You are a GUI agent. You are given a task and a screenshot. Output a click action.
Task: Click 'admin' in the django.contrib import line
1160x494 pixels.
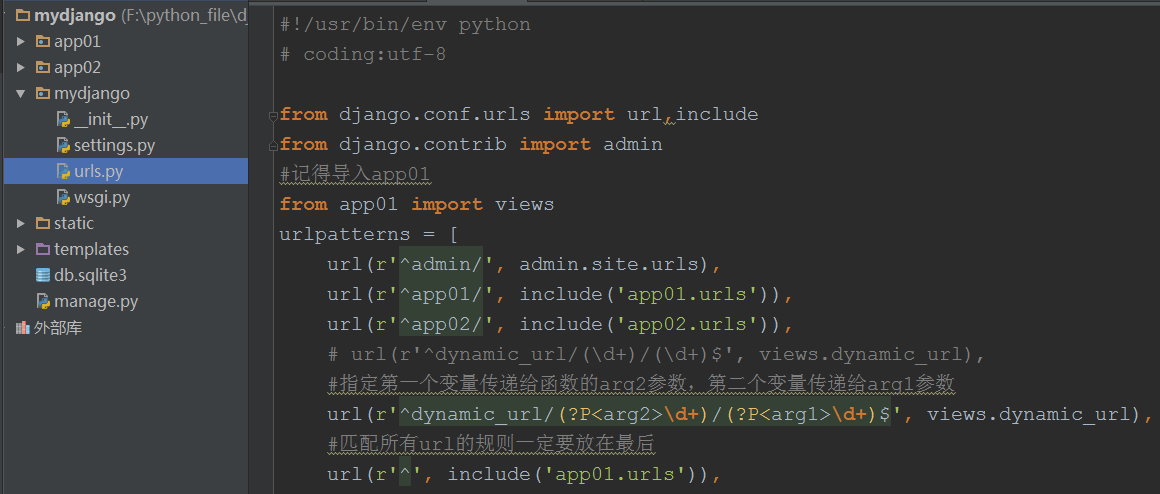[633, 144]
